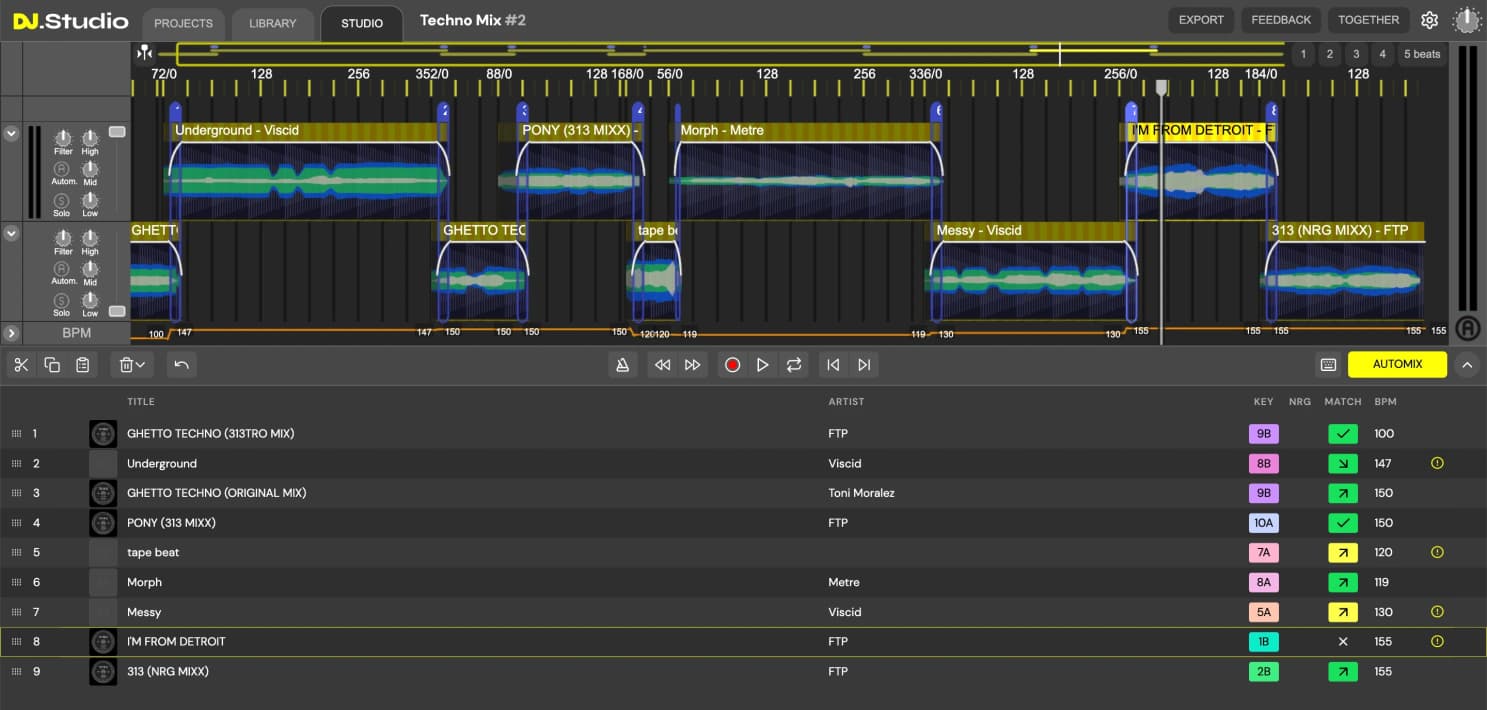This screenshot has width=1487, height=710.
Task: Adjust the top track volume fader
Action: pos(117,132)
